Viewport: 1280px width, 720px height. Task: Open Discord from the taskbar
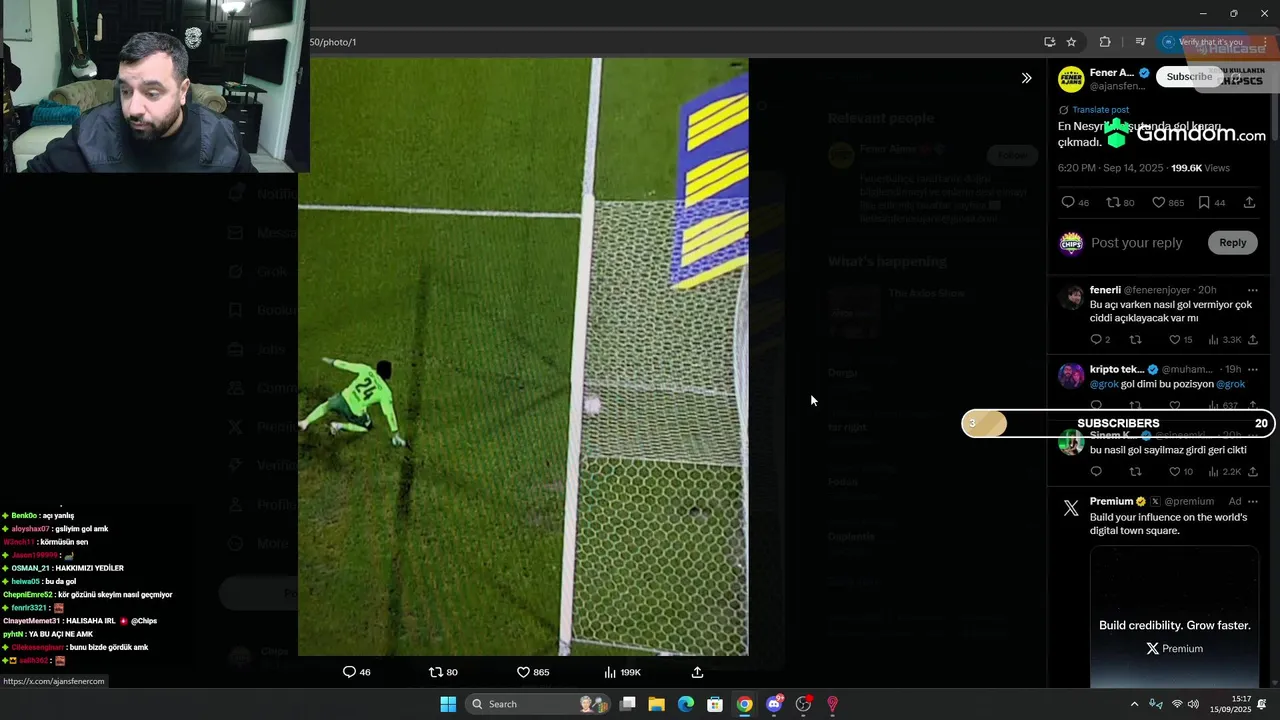pos(774,704)
